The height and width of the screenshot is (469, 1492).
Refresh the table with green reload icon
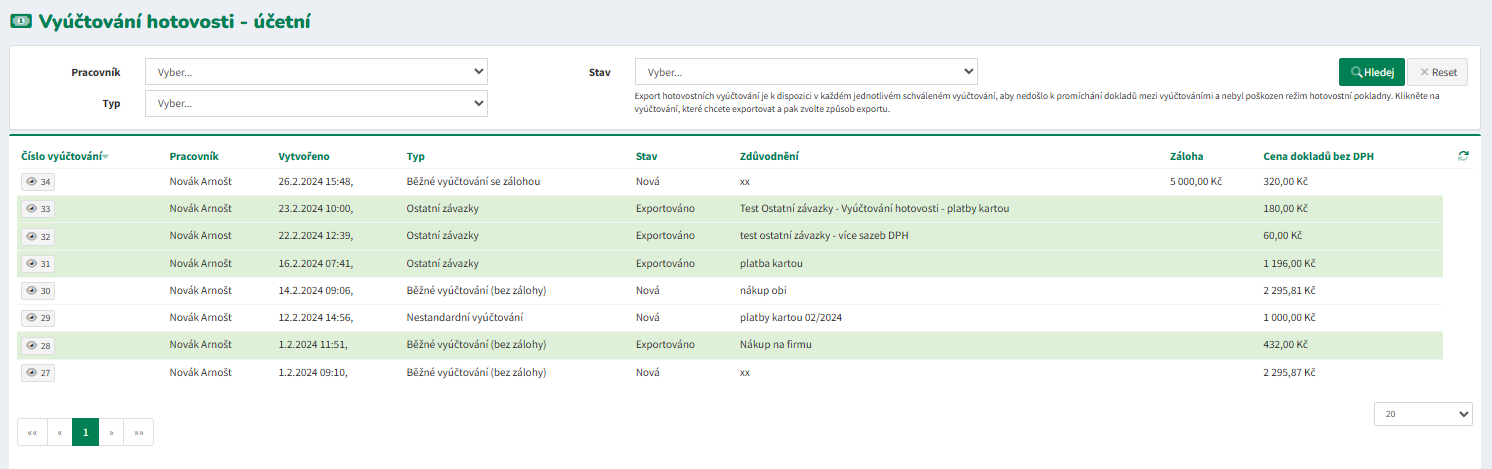(x=1463, y=156)
